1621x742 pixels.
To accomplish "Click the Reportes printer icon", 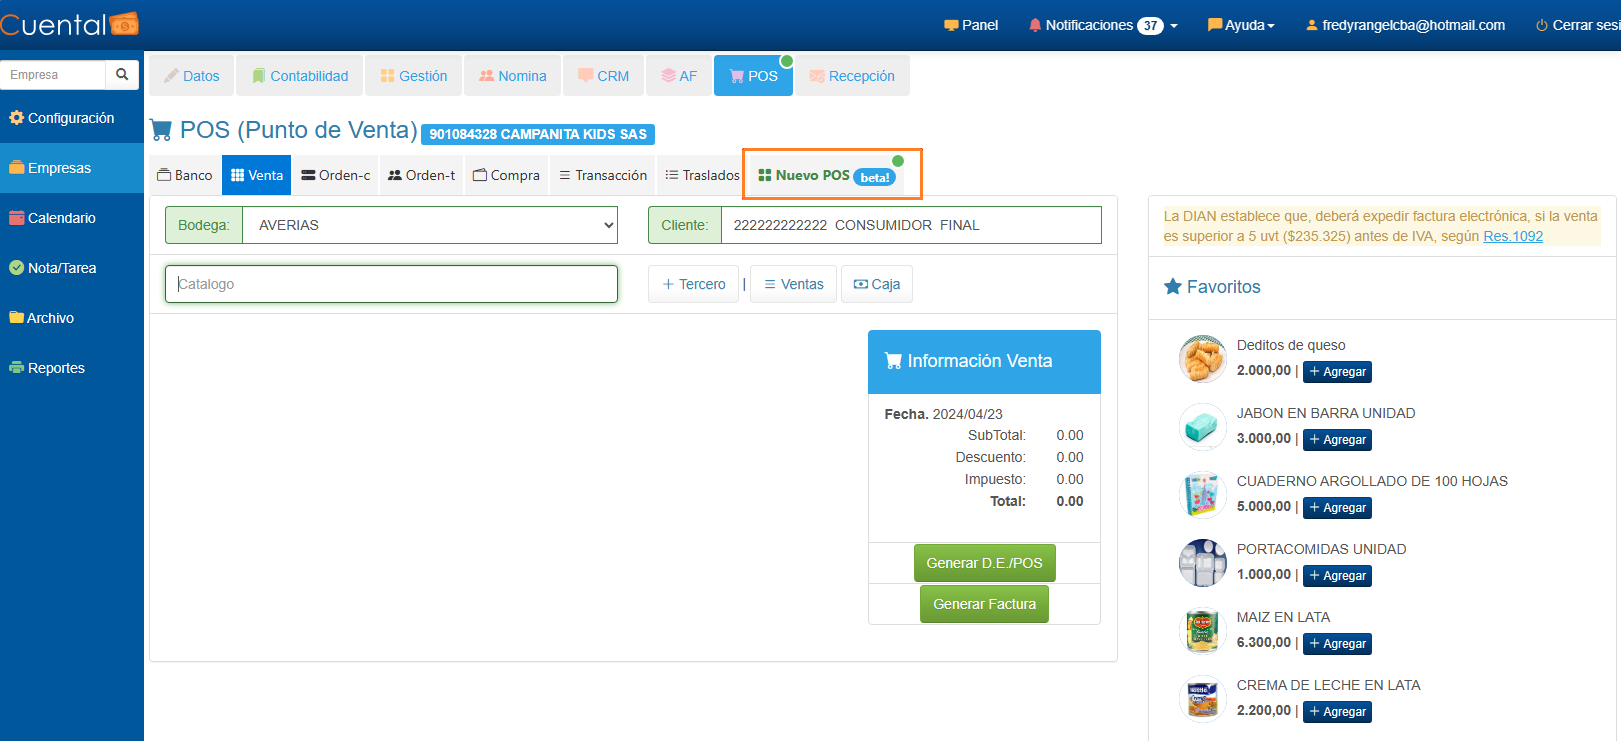I will (x=16, y=368).
